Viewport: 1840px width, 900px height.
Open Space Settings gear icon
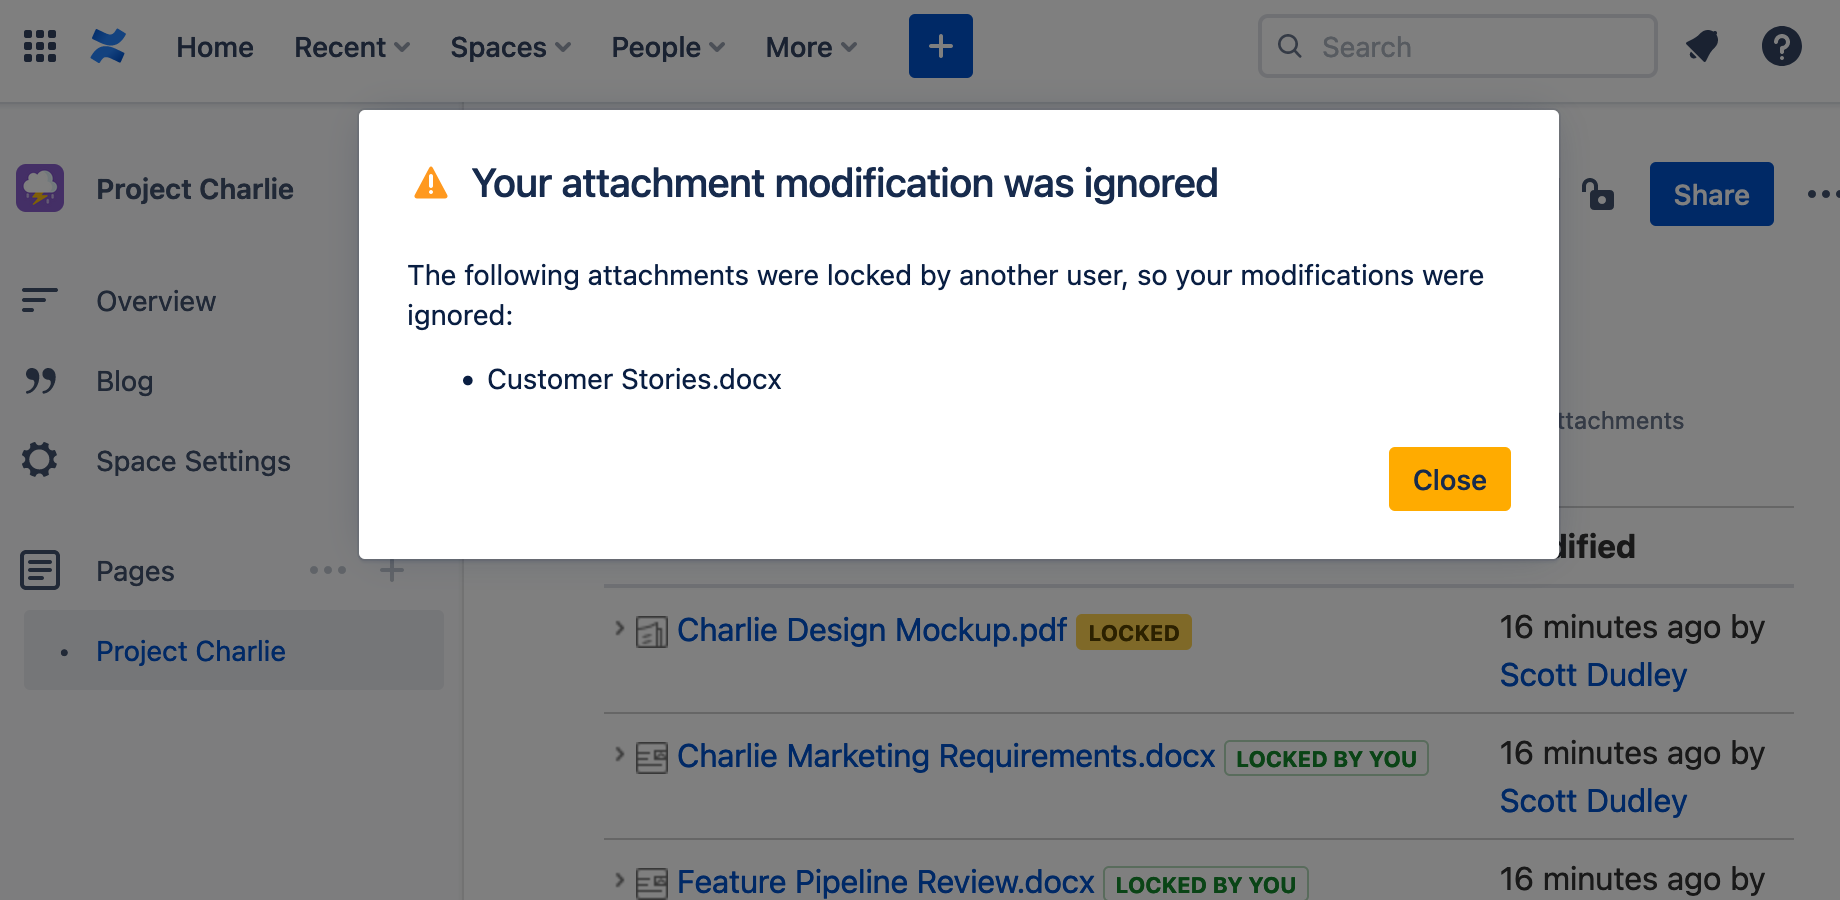(40, 460)
